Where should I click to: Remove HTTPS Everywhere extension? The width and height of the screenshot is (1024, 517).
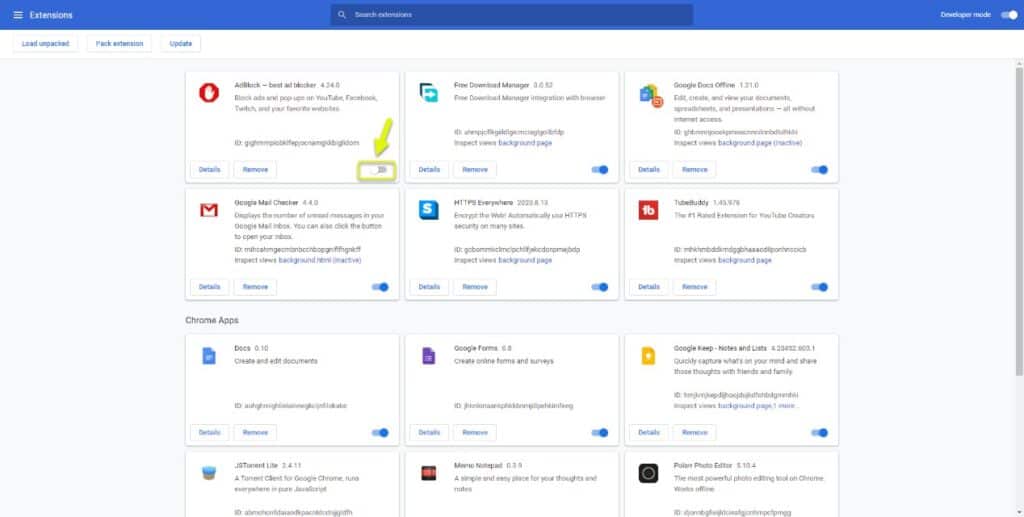coord(475,287)
